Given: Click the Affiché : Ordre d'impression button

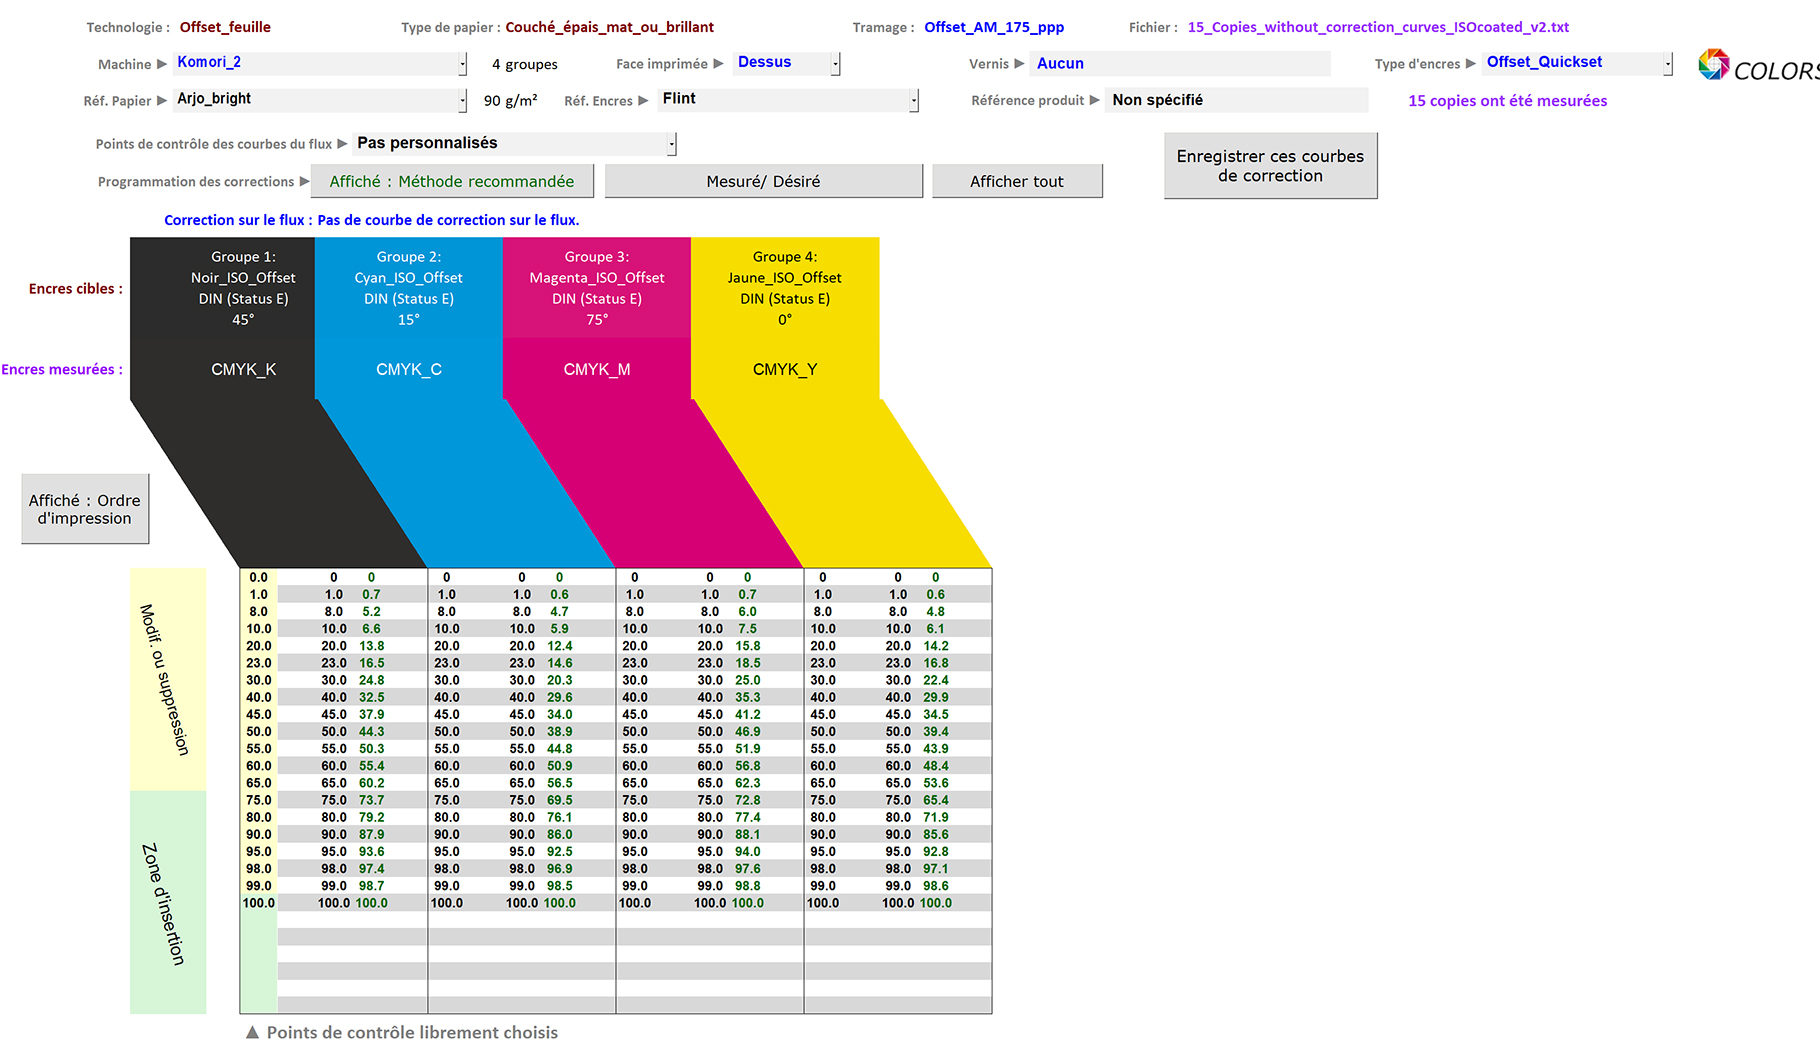Looking at the screenshot, I should tap(85, 509).
